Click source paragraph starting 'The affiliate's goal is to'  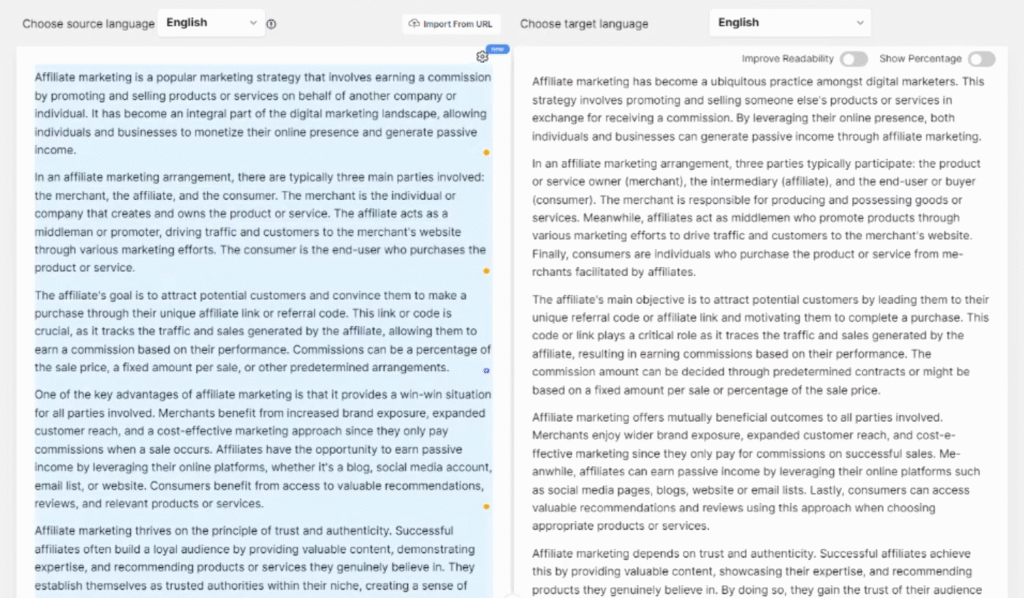263,332
